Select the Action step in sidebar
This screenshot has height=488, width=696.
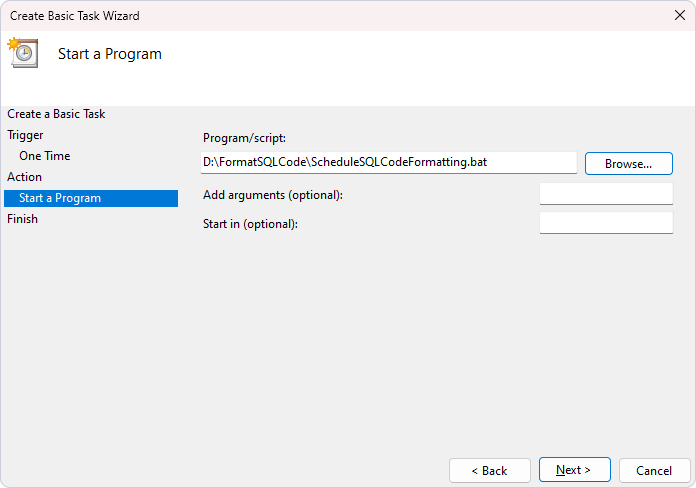click(x=24, y=177)
